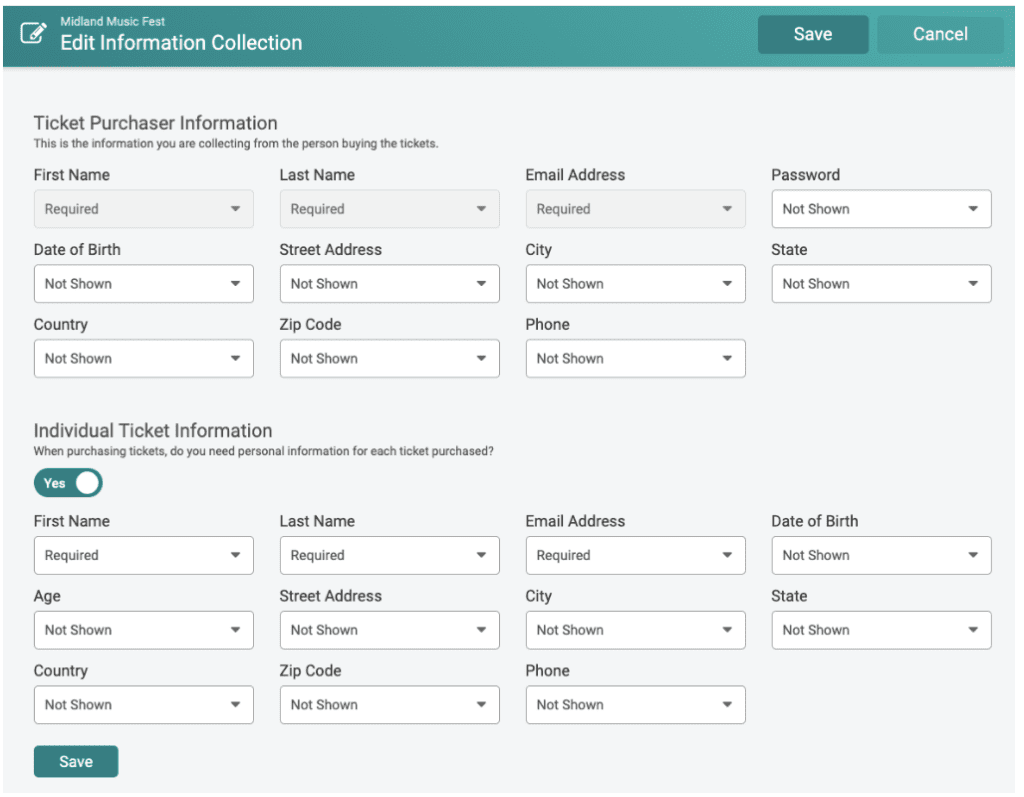Click the edit pencil icon in header
Image resolution: width=1024 pixels, height=797 pixels.
coord(33,33)
